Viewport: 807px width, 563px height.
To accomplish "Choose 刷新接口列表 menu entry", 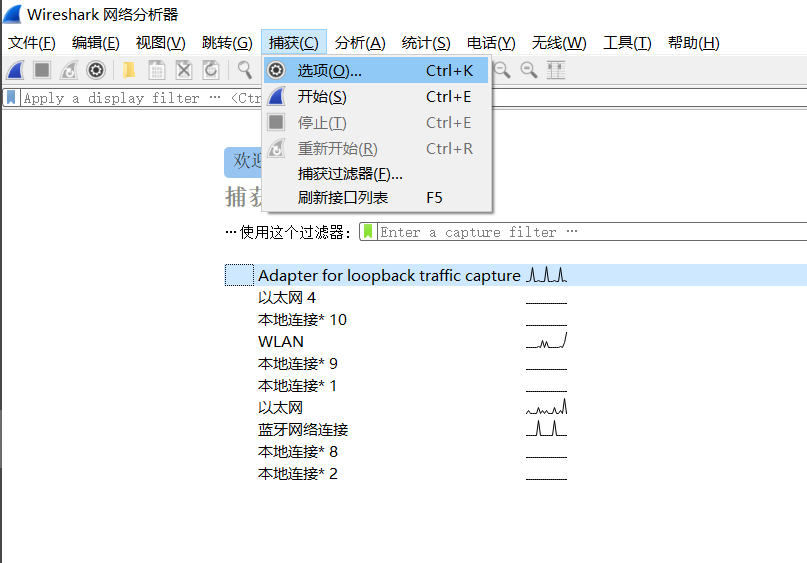I will pyautogui.click(x=376, y=198).
